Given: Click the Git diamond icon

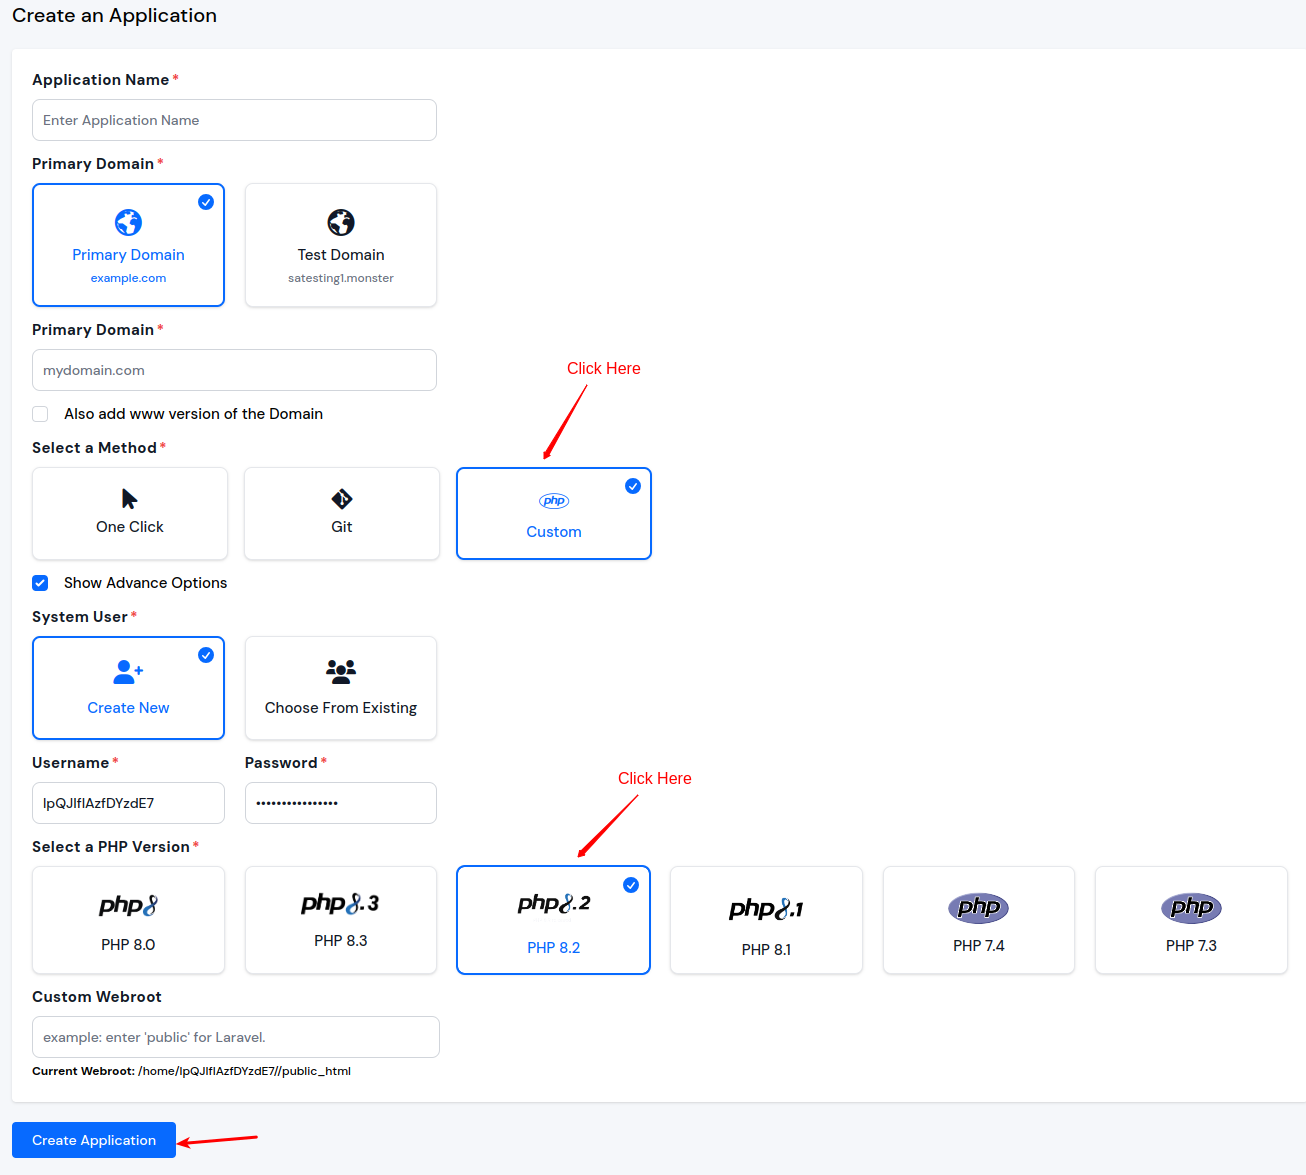Looking at the screenshot, I should click(342, 499).
